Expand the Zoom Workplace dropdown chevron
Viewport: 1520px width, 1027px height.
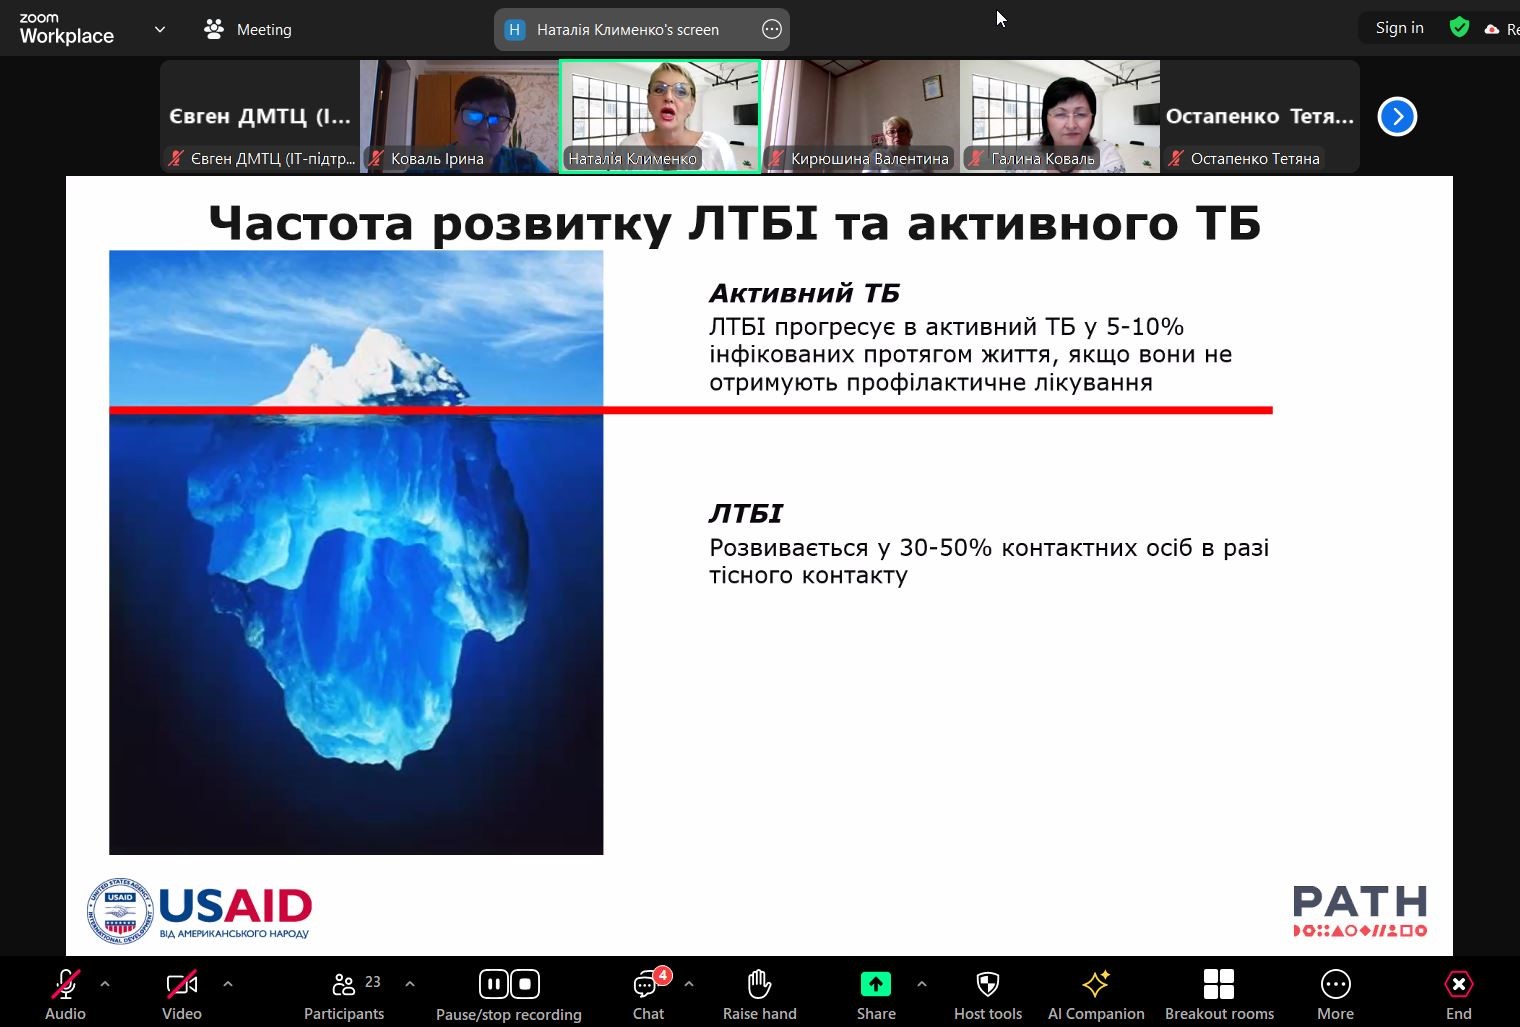click(x=159, y=30)
